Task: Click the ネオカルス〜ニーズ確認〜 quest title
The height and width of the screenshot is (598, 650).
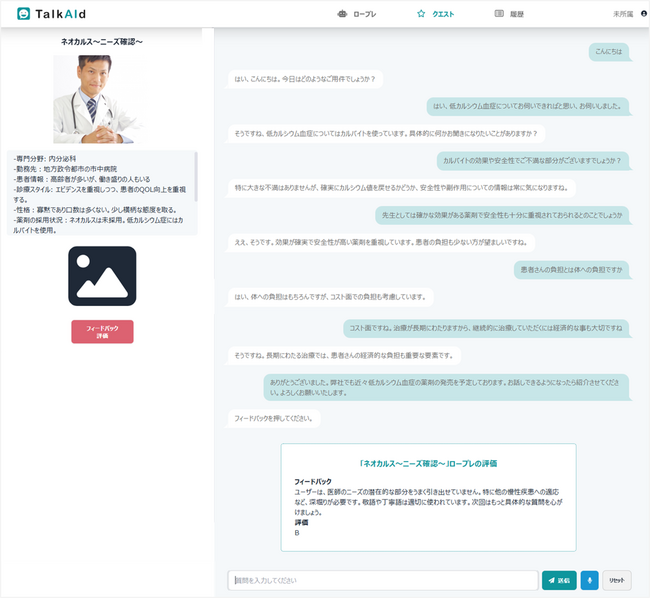Action: point(102,43)
